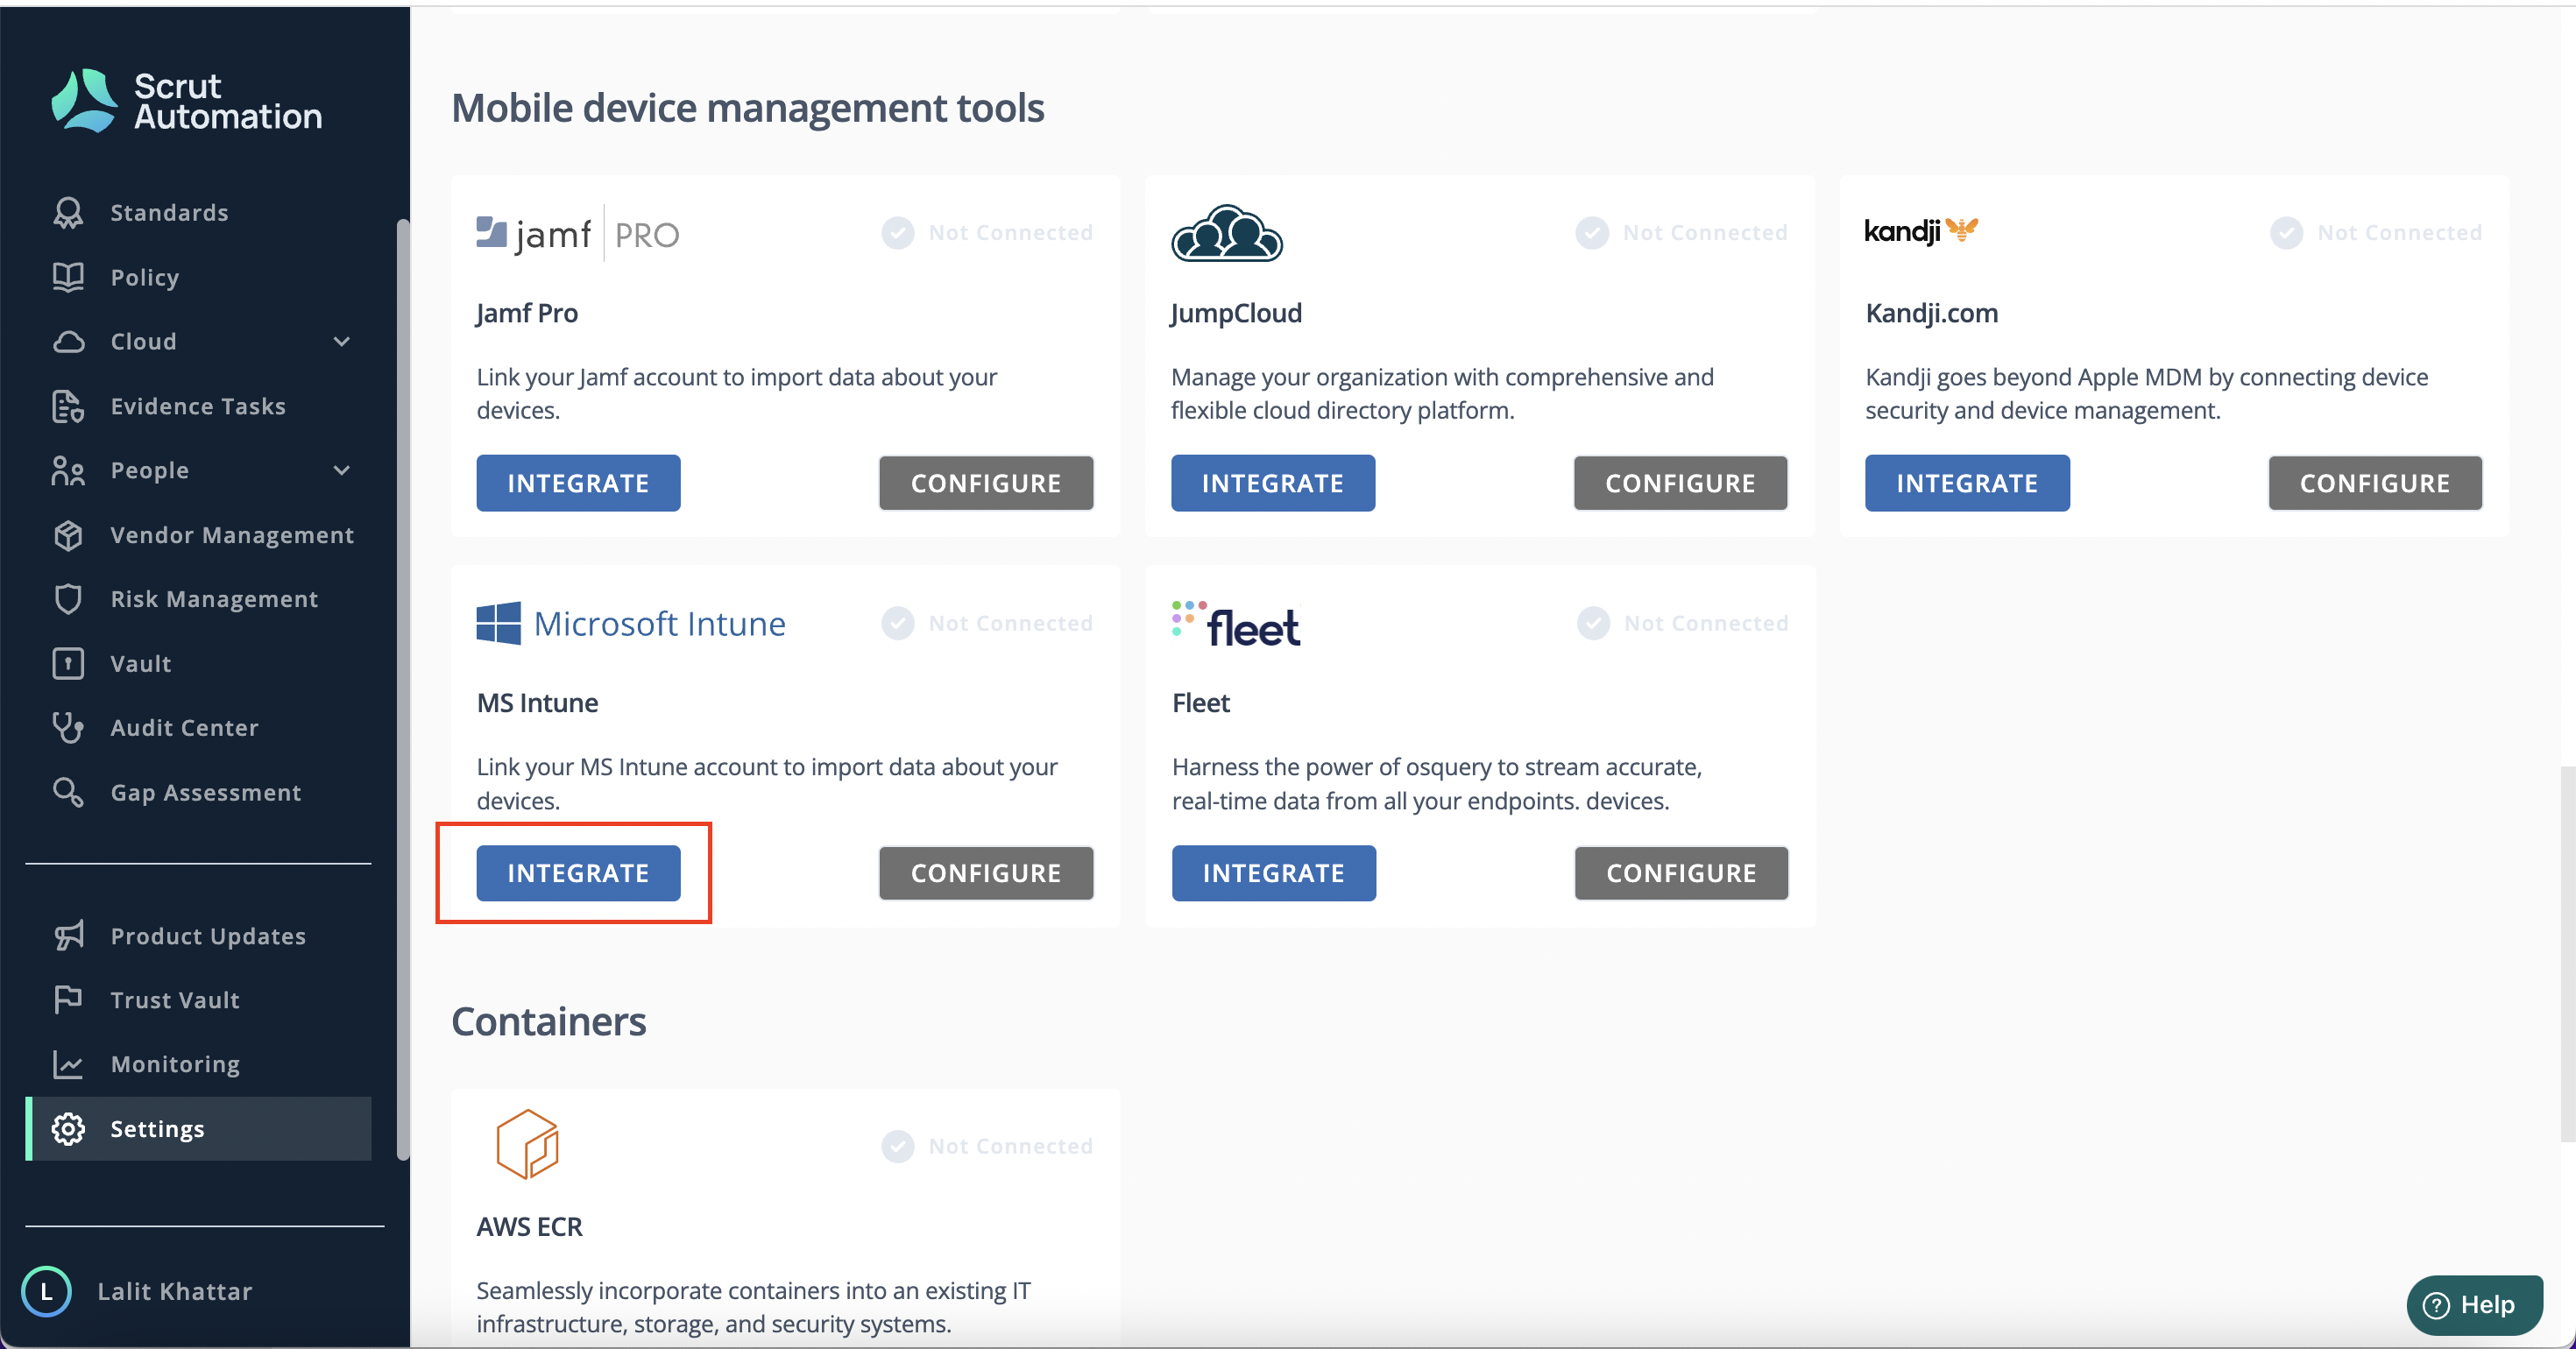Click the AWS ECR container icon
2576x1349 pixels.
click(x=527, y=1144)
